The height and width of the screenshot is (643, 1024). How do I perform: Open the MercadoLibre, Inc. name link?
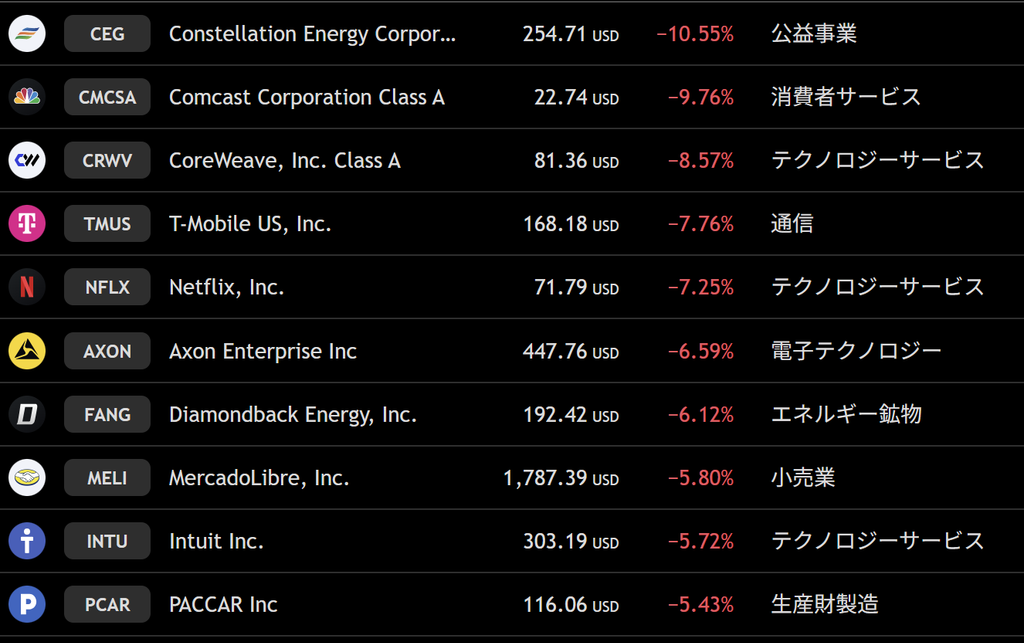pyautogui.click(x=259, y=478)
